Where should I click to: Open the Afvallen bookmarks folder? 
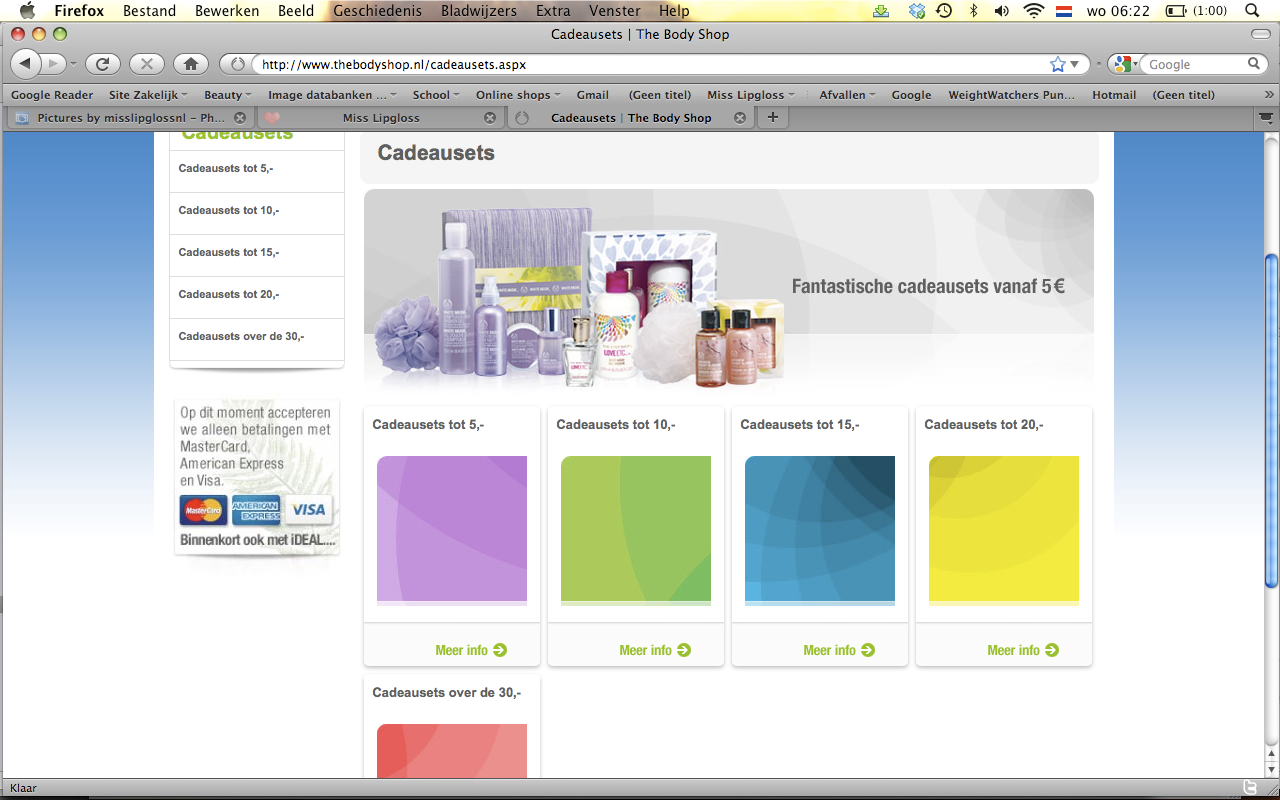[x=847, y=95]
